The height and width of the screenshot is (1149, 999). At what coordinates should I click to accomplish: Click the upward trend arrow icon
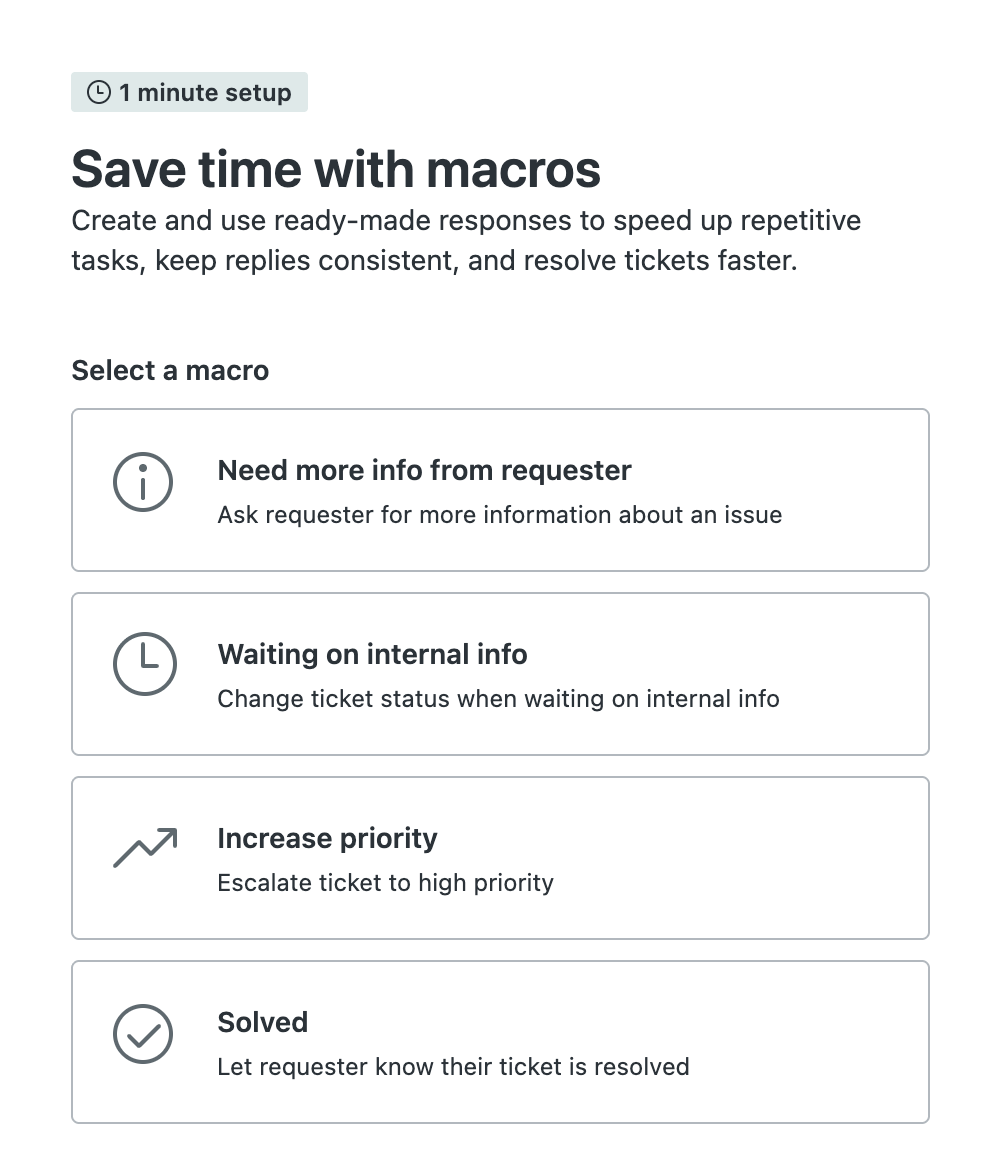(x=145, y=848)
